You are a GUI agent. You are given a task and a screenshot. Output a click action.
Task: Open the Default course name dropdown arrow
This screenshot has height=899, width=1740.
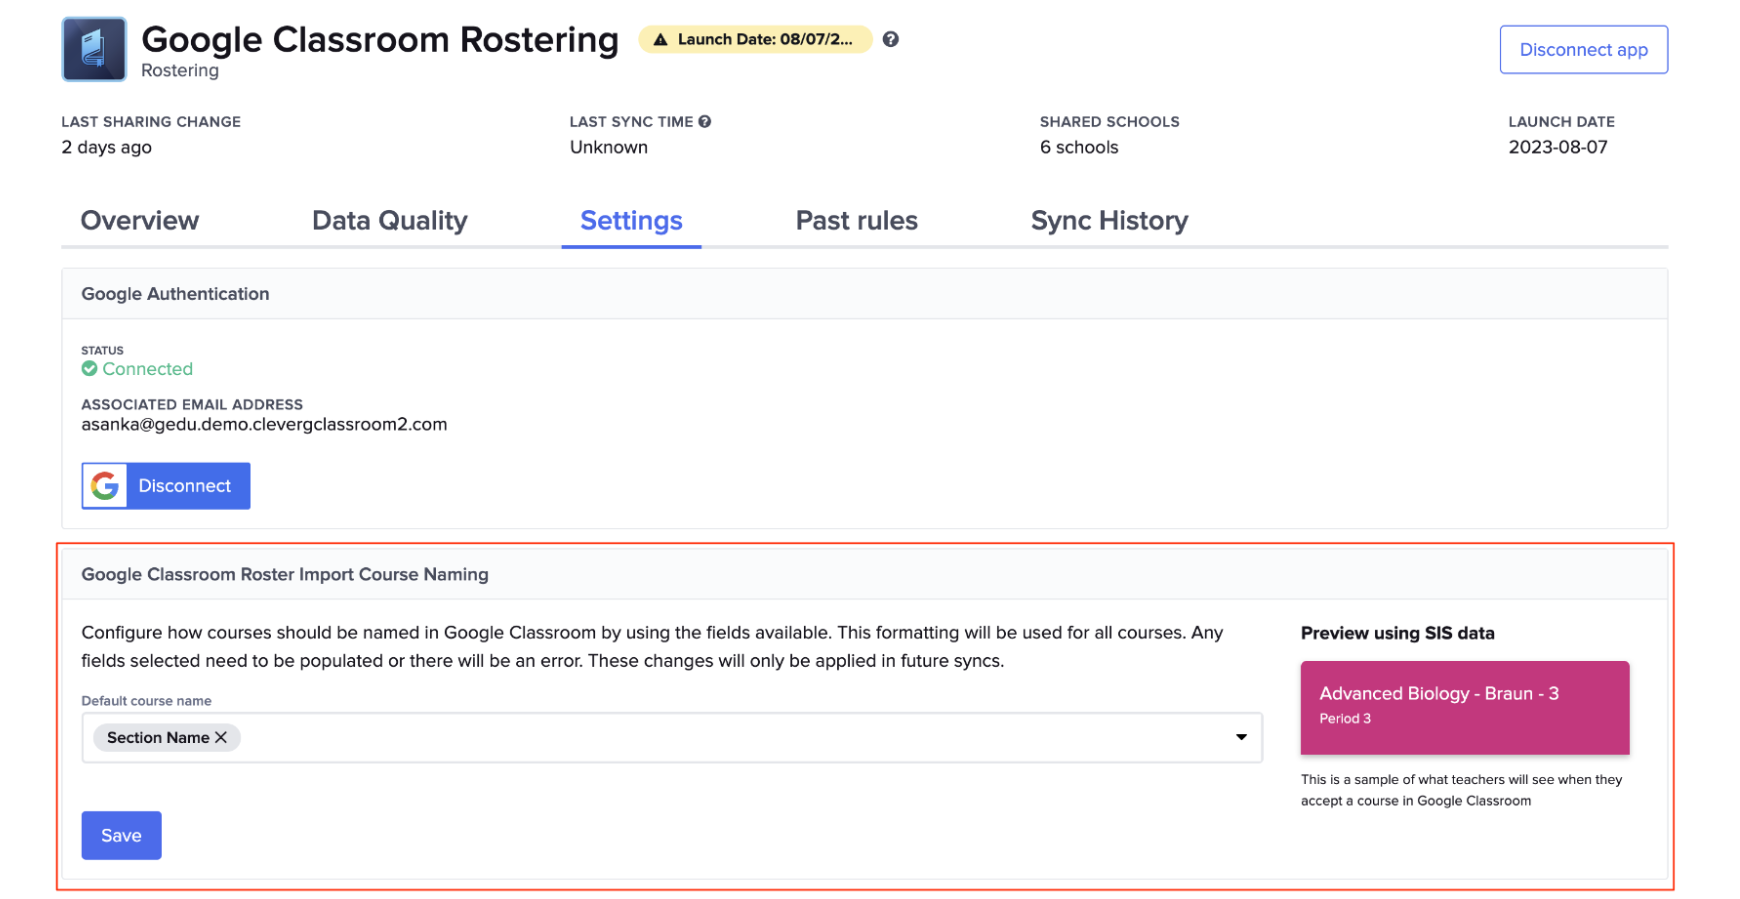point(1241,737)
